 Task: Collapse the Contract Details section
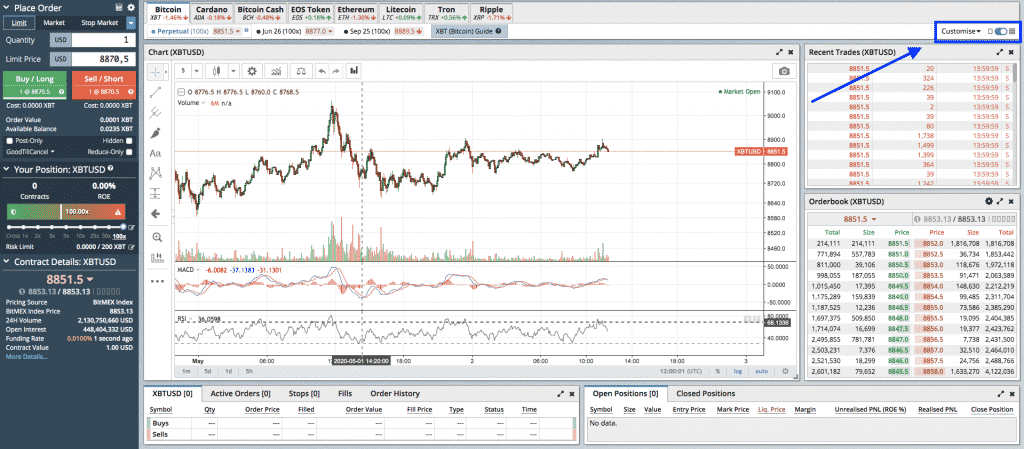point(7,261)
